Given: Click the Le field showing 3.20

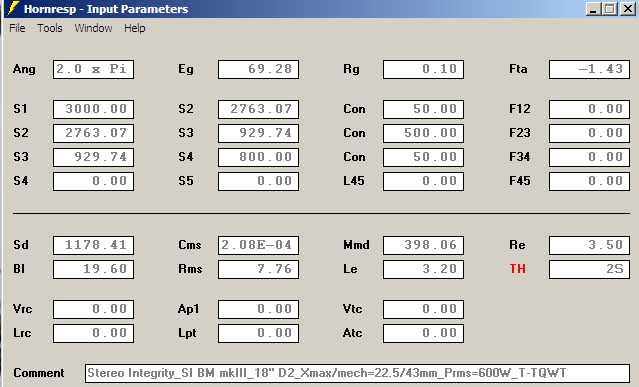Looking at the screenshot, I should (423, 269).
